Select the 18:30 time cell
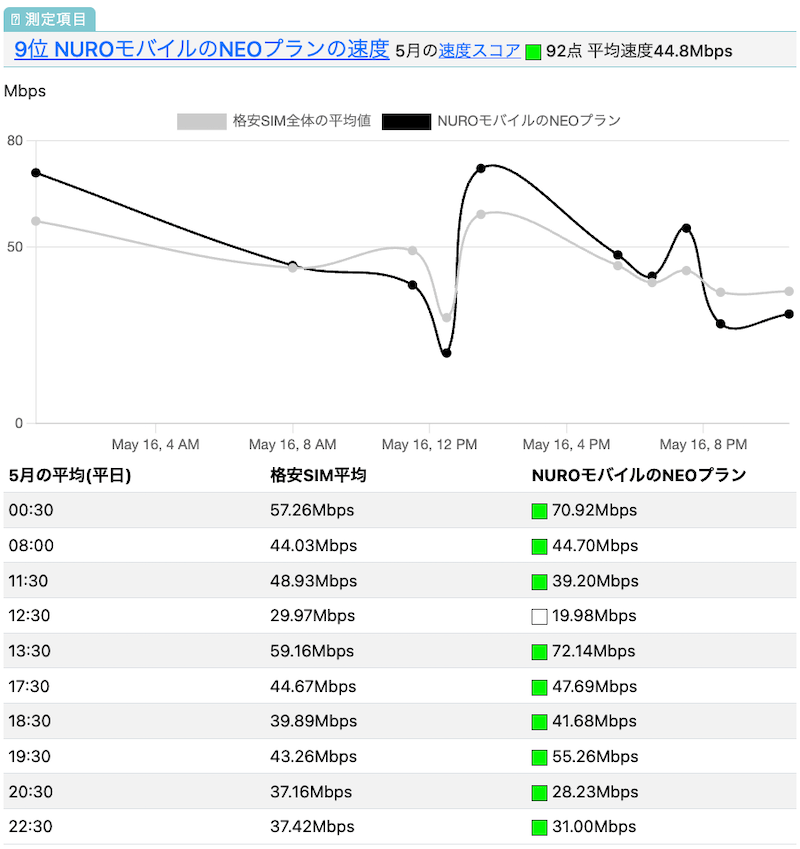The image size is (800, 849). (x=29, y=721)
